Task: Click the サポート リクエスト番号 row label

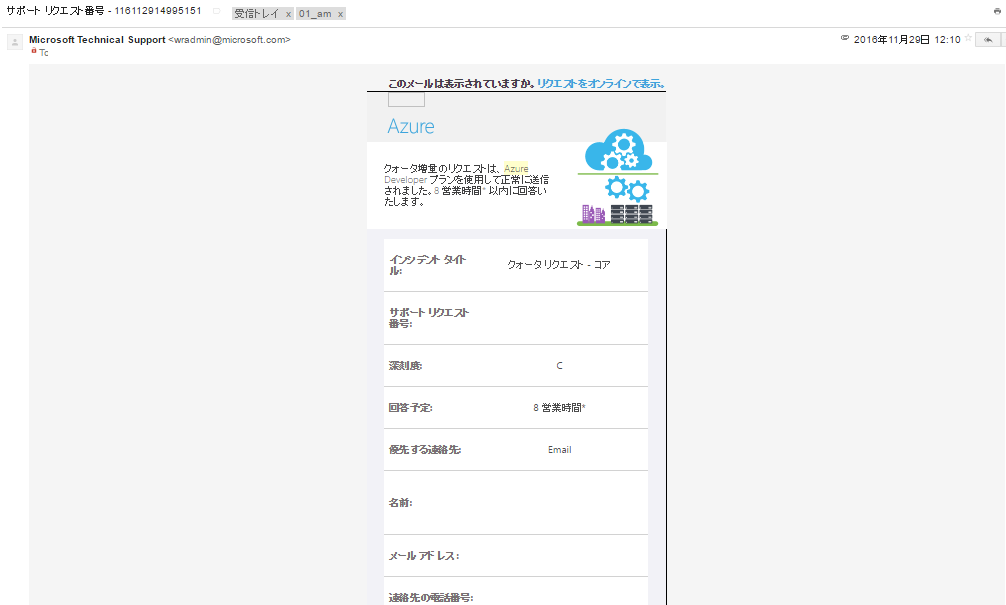Action: (429, 318)
